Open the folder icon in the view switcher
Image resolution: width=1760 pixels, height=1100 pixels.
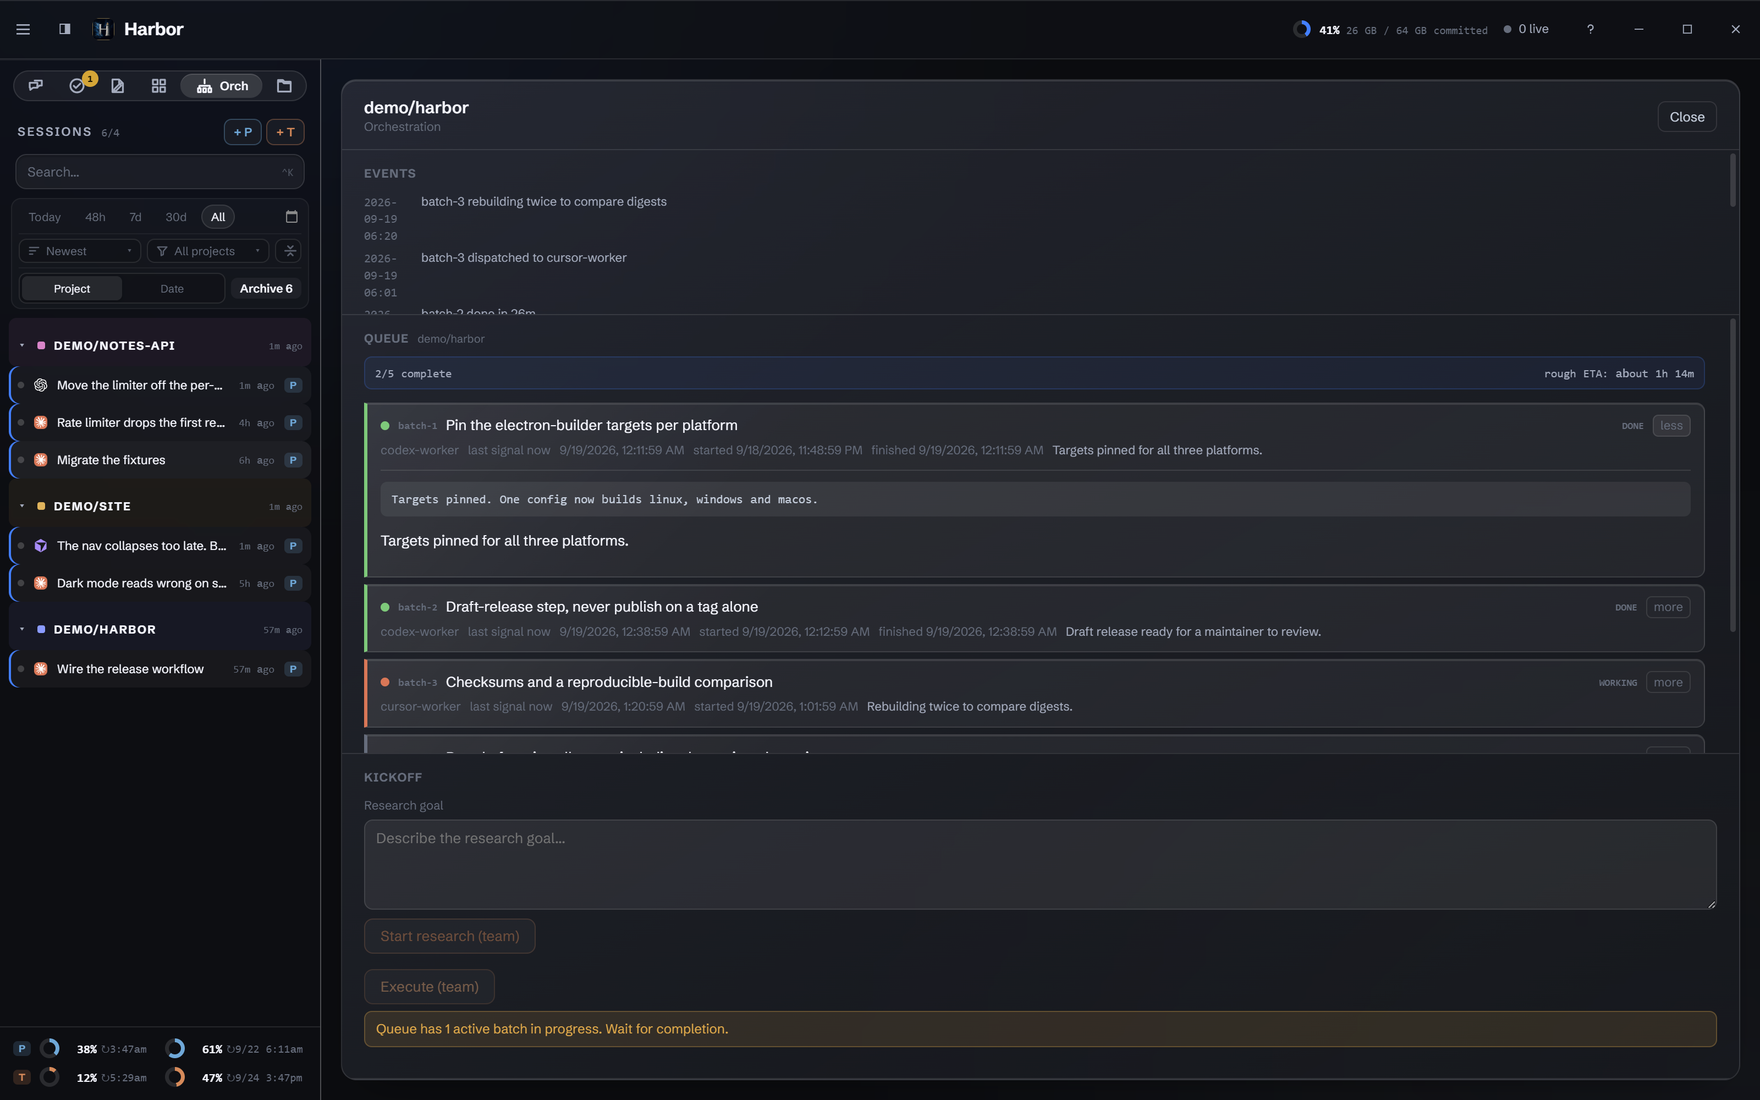pyautogui.click(x=284, y=86)
